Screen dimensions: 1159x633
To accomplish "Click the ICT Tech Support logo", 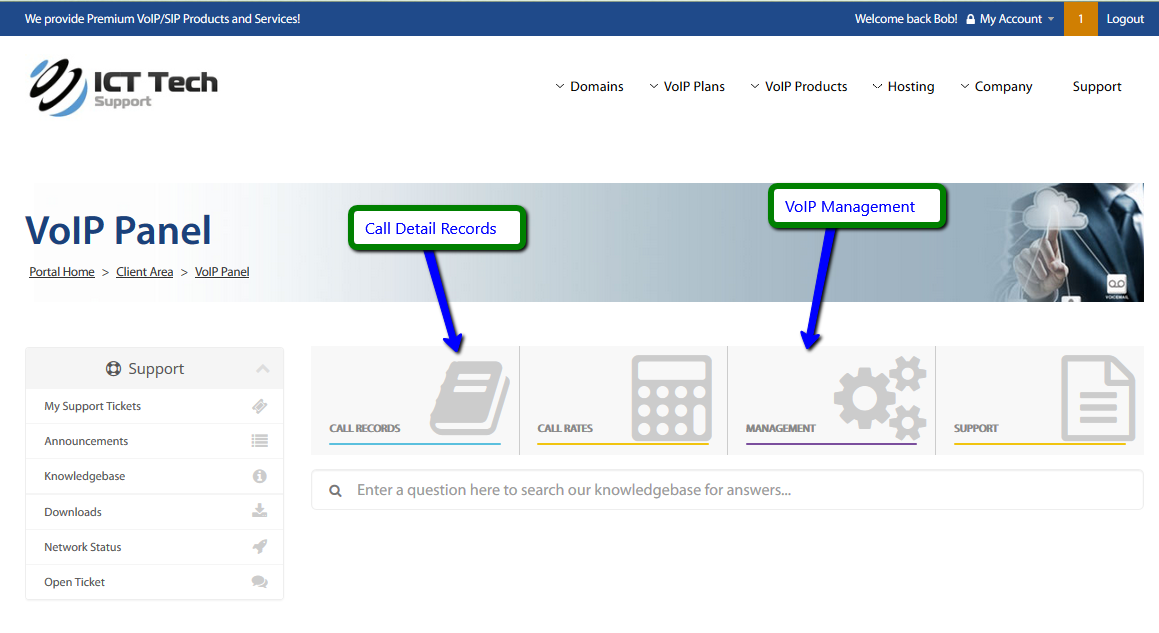I will click(x=123, y=87).
